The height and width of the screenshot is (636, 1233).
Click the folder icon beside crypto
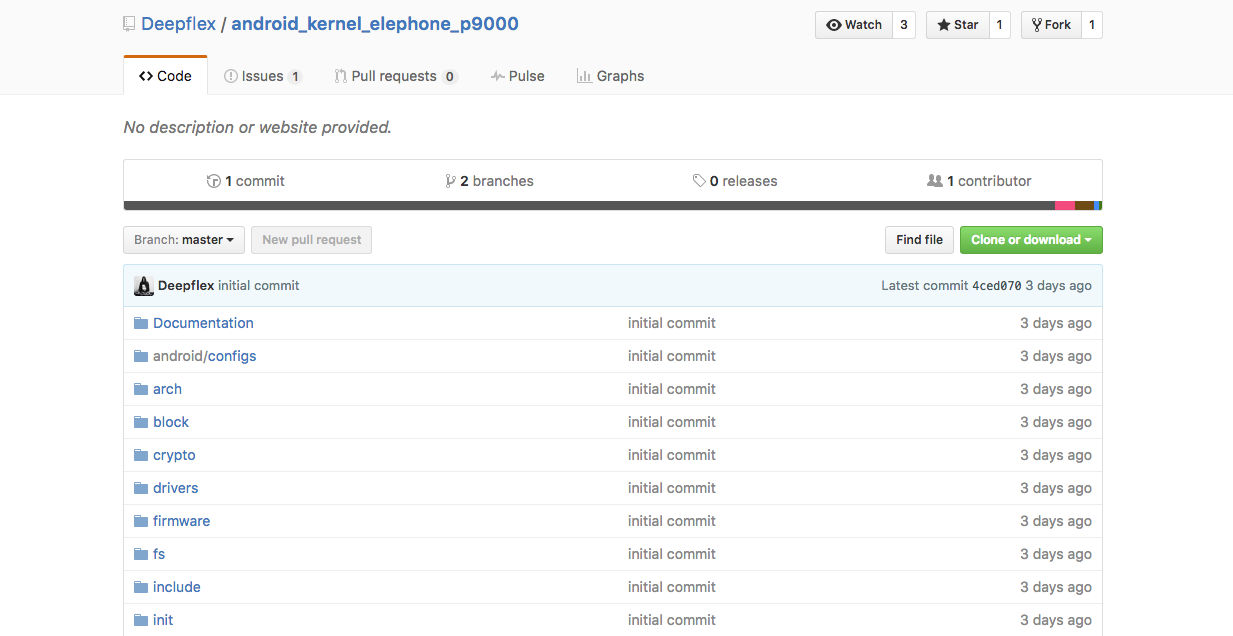coord(141,455)
